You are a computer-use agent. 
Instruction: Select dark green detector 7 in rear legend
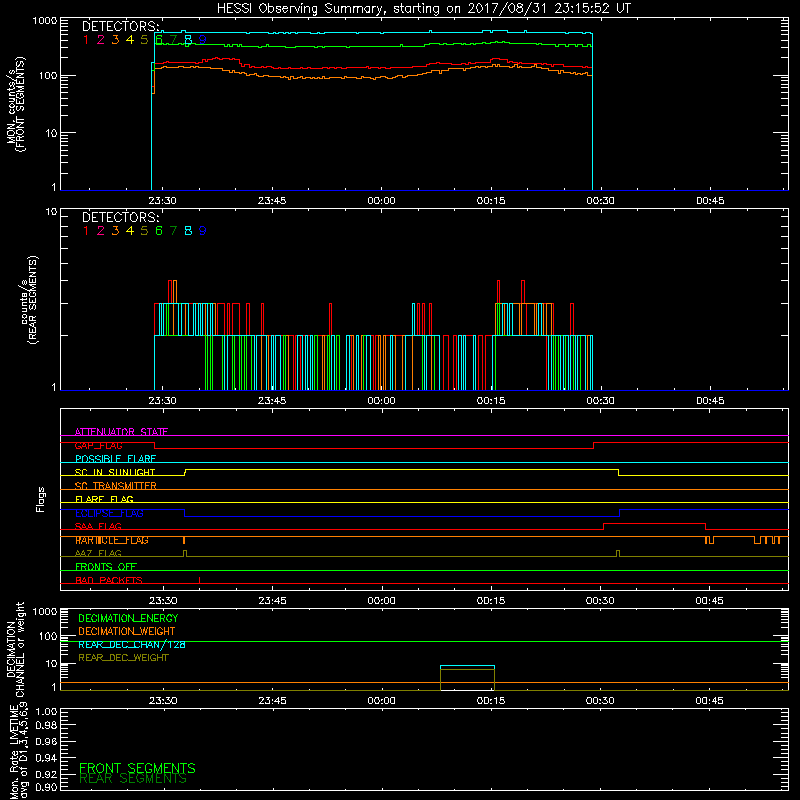point(173,231)
